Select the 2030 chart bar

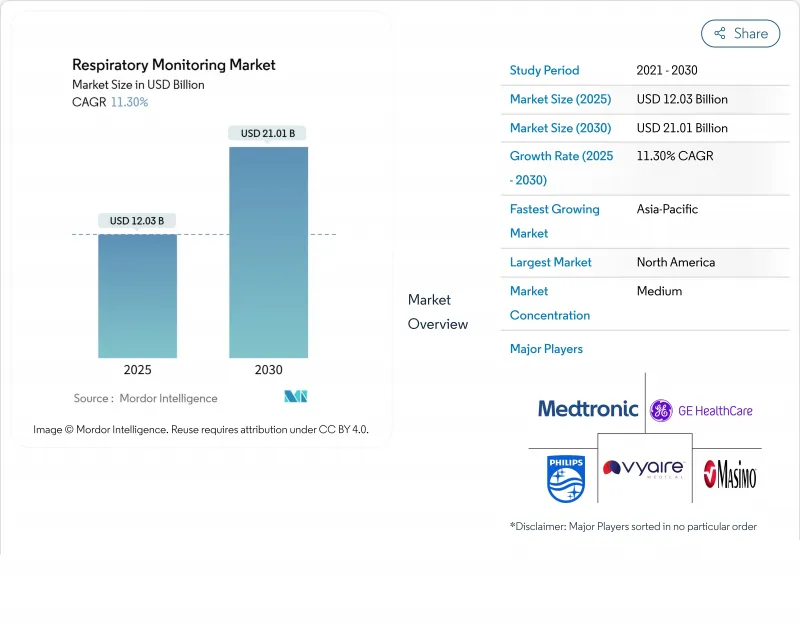pos(268,252)
